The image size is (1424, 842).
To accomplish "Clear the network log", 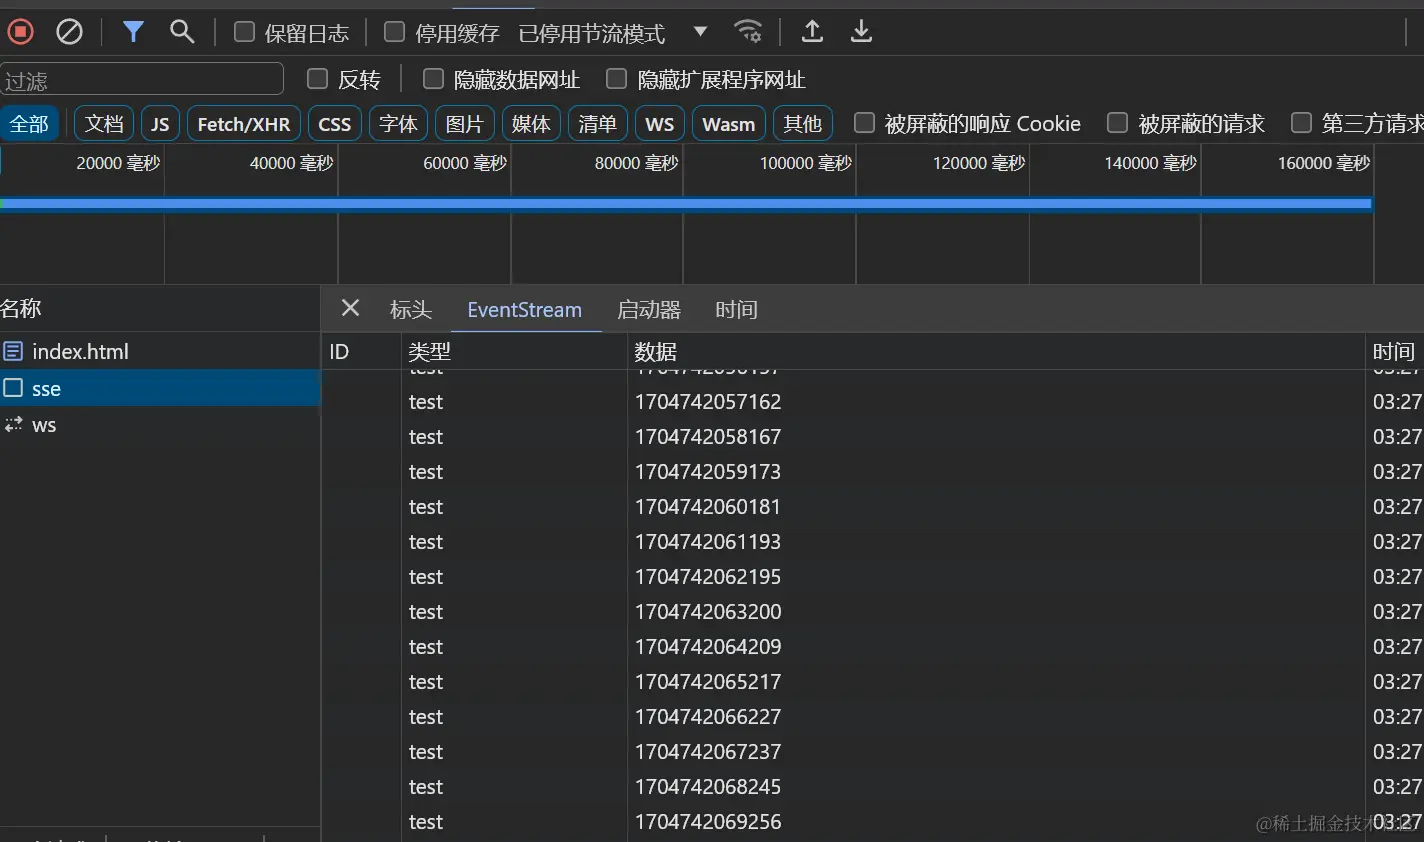I will point(69,32).
